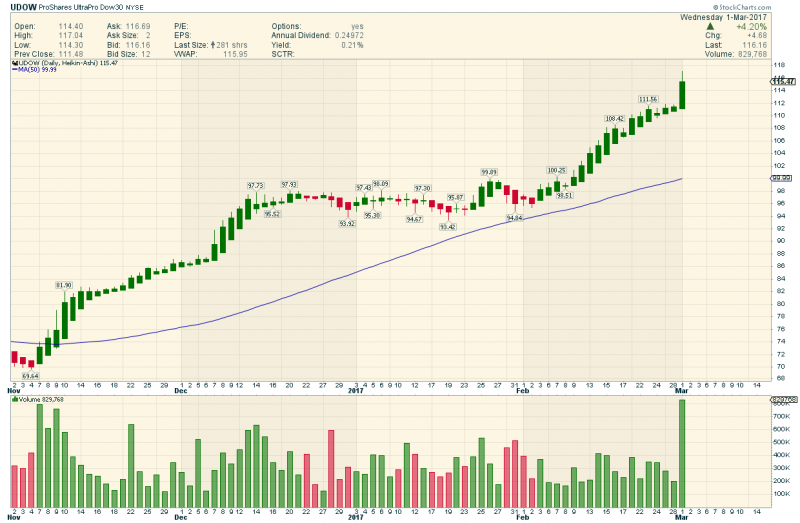This screenshot has height=523, width=800.
Task: Click the Bid Size value 12
Action: click(146, 54)
